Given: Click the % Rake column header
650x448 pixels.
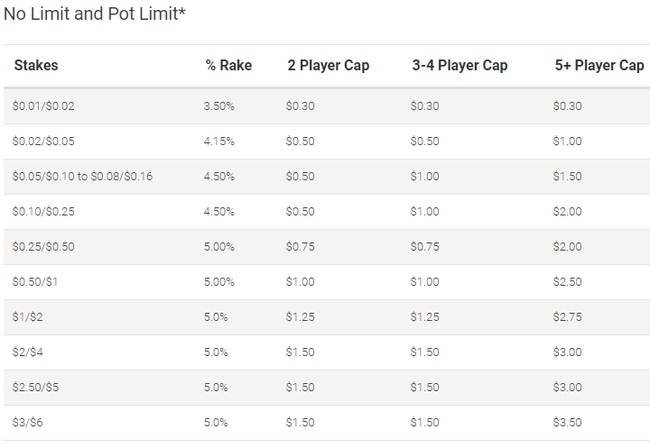Looking at the screenshot, I should (228, 65).
